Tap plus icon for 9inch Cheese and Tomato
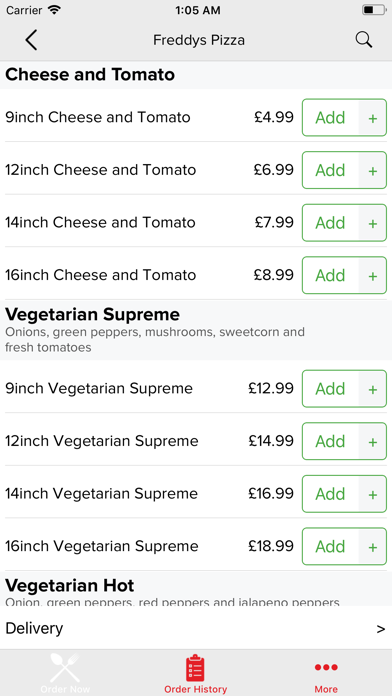The width and height of the screenshot is (392, 696). (372, 118)
